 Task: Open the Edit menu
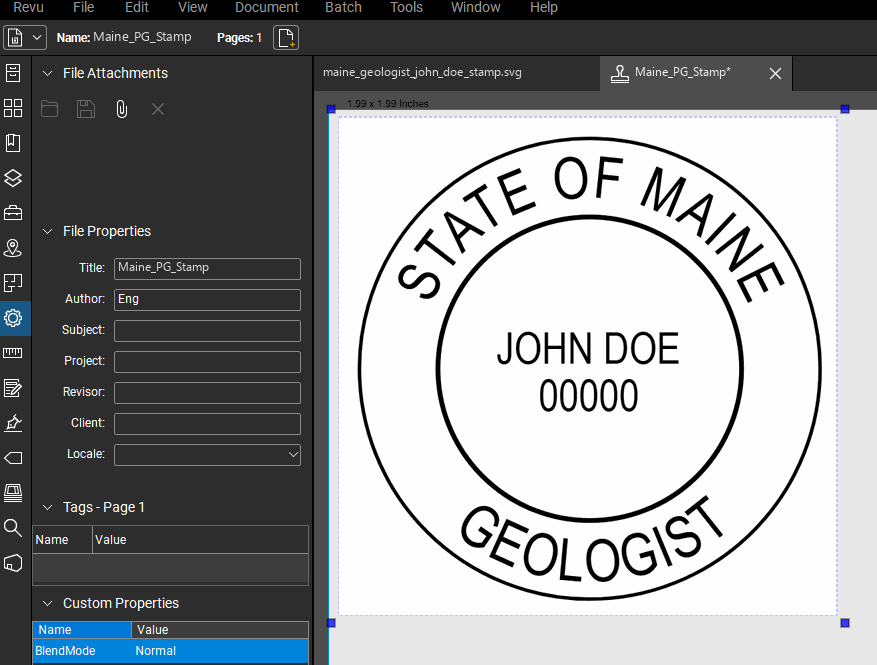[136, 7]
